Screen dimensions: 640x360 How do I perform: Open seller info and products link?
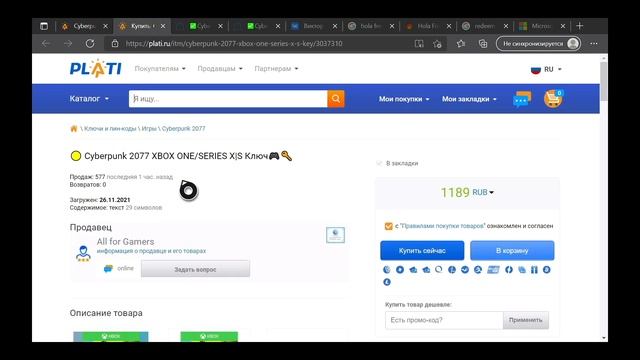click(151, 251)
